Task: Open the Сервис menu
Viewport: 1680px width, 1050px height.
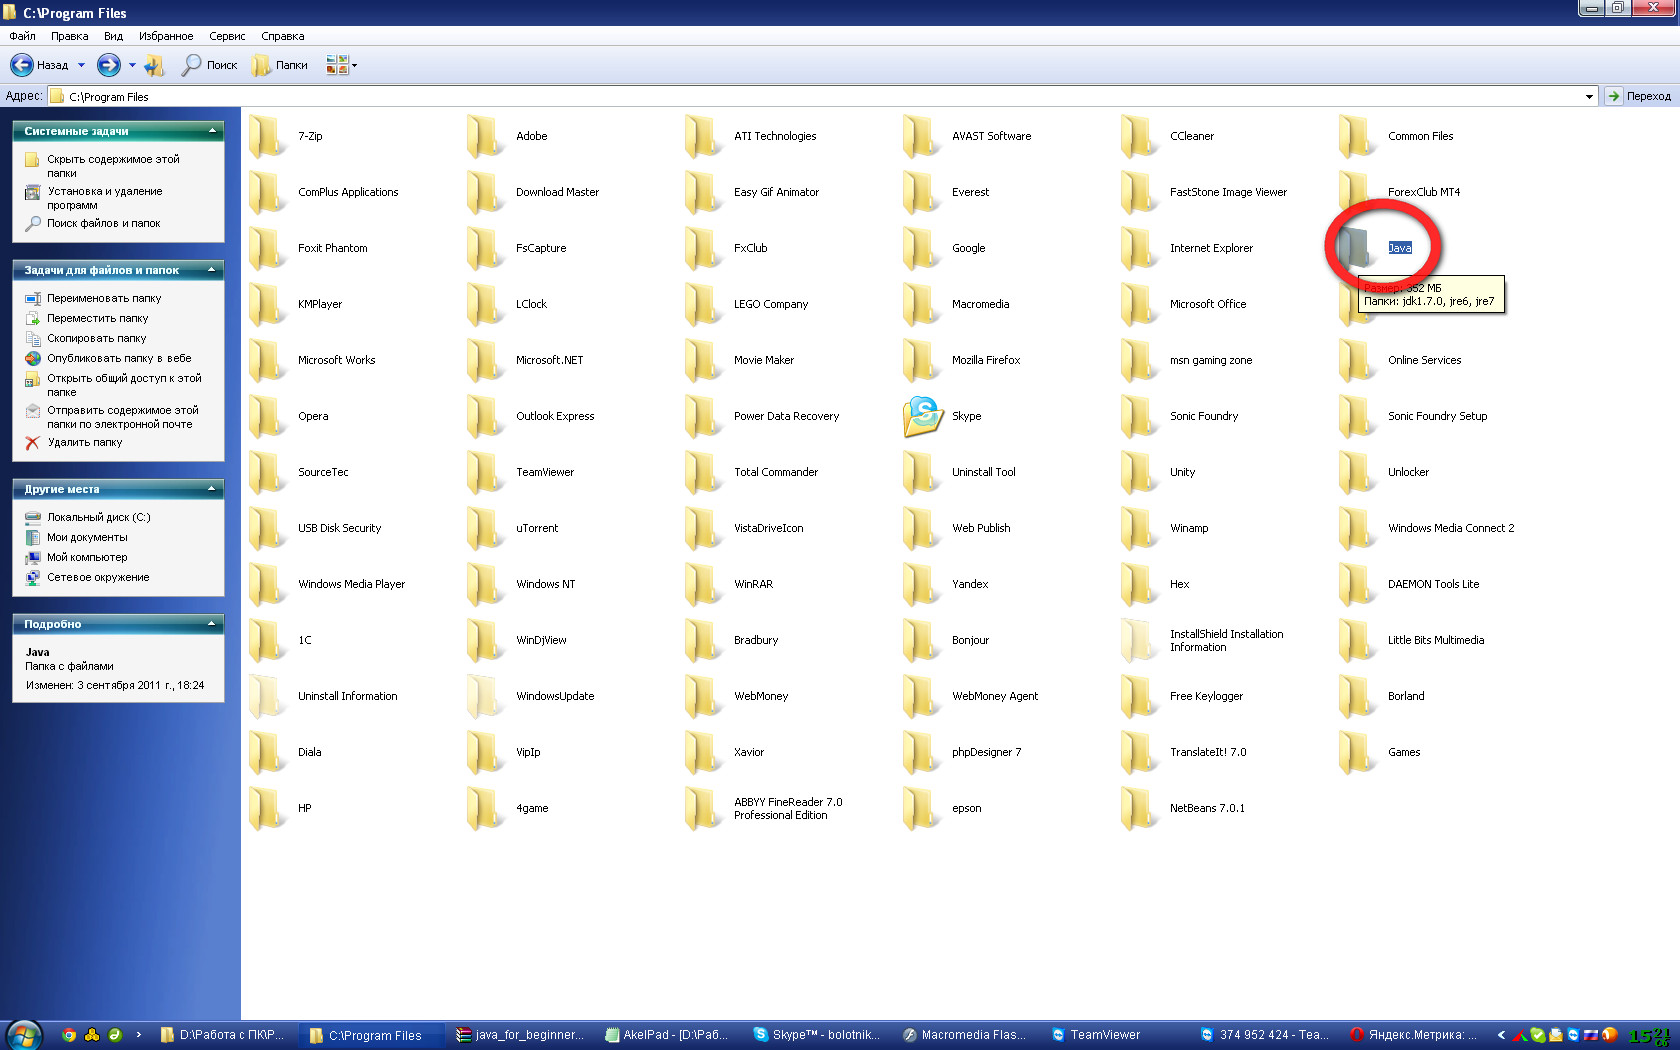Action: tap(227, 36)
